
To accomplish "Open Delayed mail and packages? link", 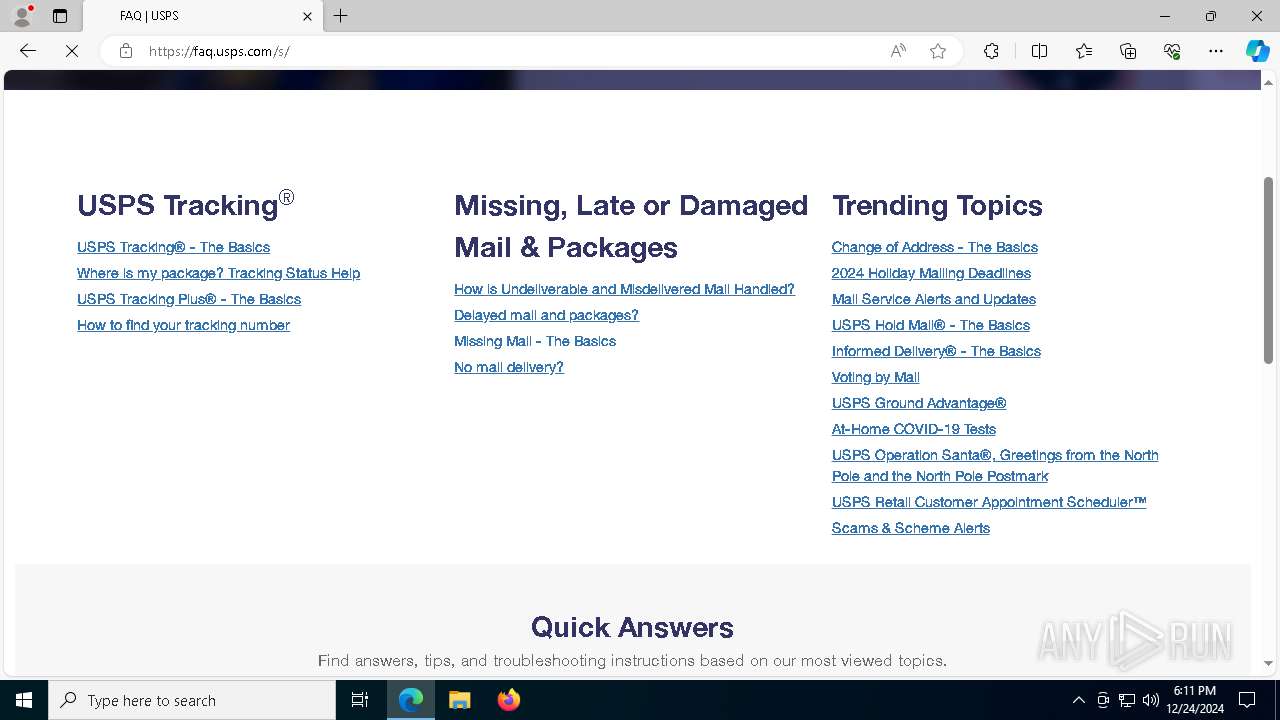I will coord(546,315).
